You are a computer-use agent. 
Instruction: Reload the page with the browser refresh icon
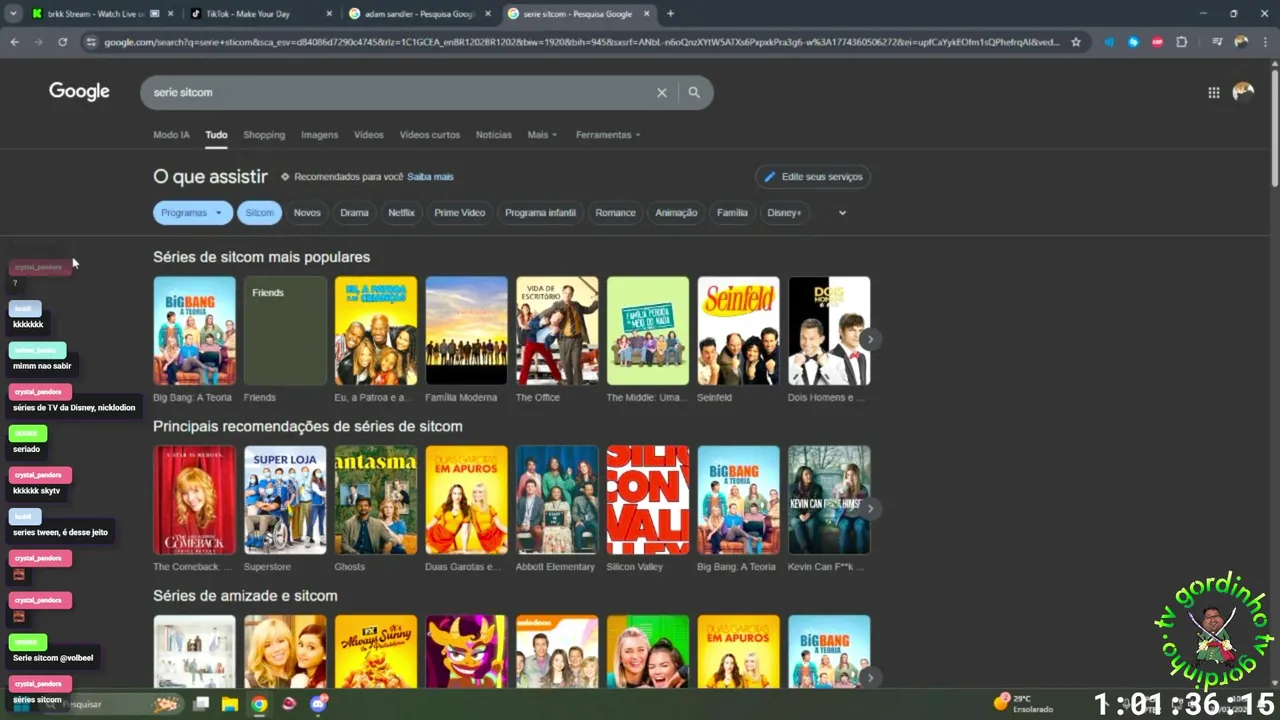coord(62,42)
